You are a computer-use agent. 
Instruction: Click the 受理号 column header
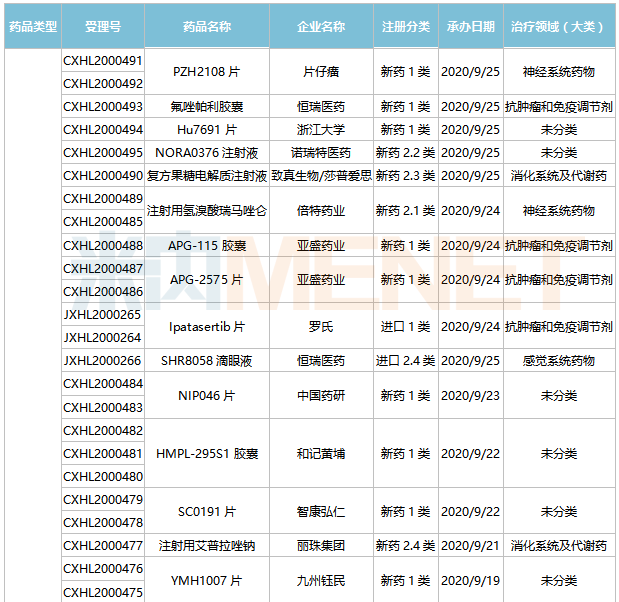coord(103,26)
